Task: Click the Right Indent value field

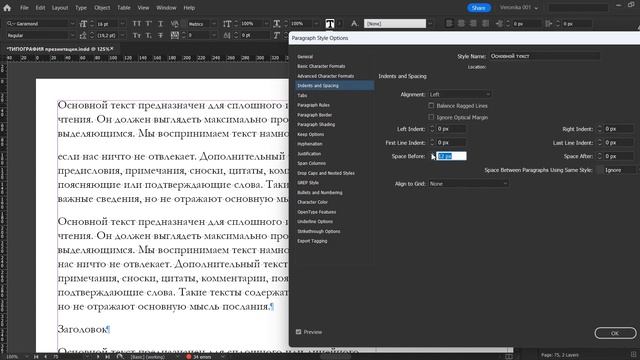Action: (x=618, y=129)
